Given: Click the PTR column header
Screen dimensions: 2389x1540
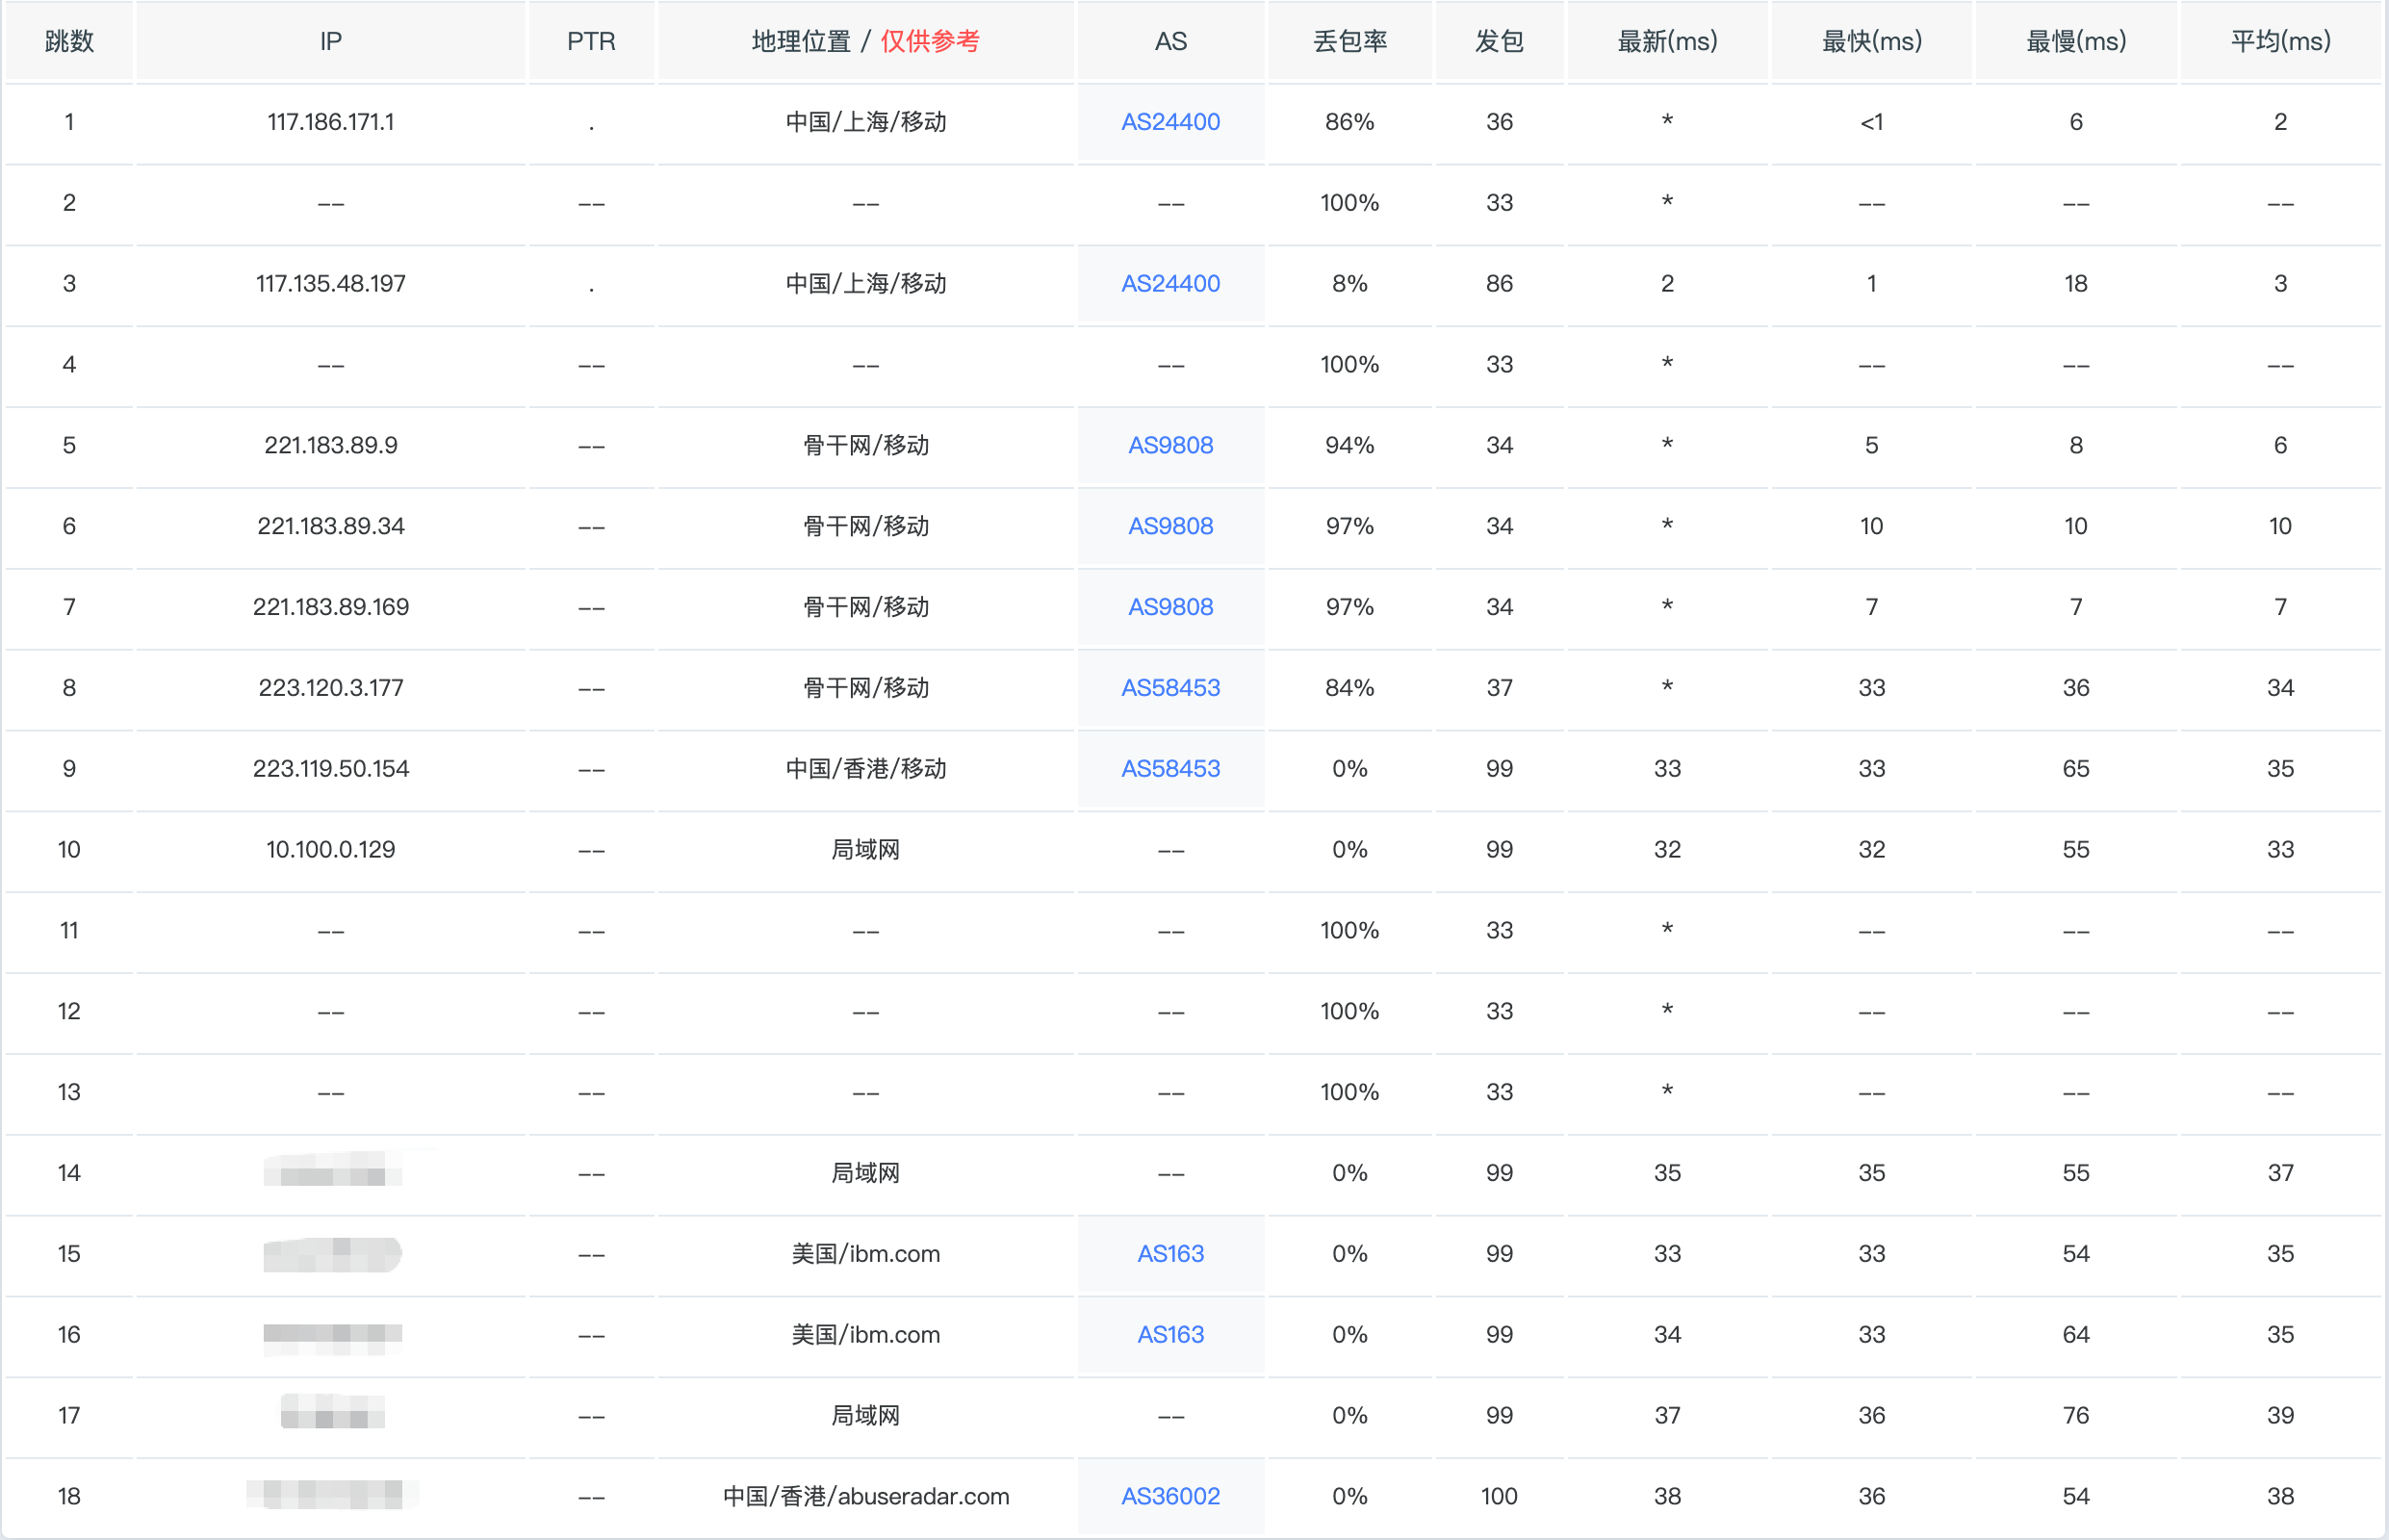Looking at the screenshot, I should click(591, 41).
